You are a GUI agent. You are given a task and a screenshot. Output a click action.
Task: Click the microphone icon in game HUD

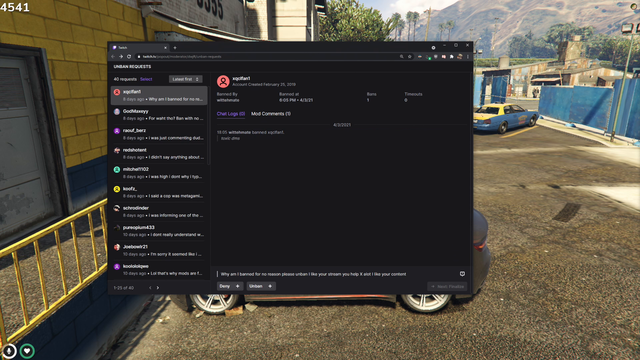tap(9, 351)
